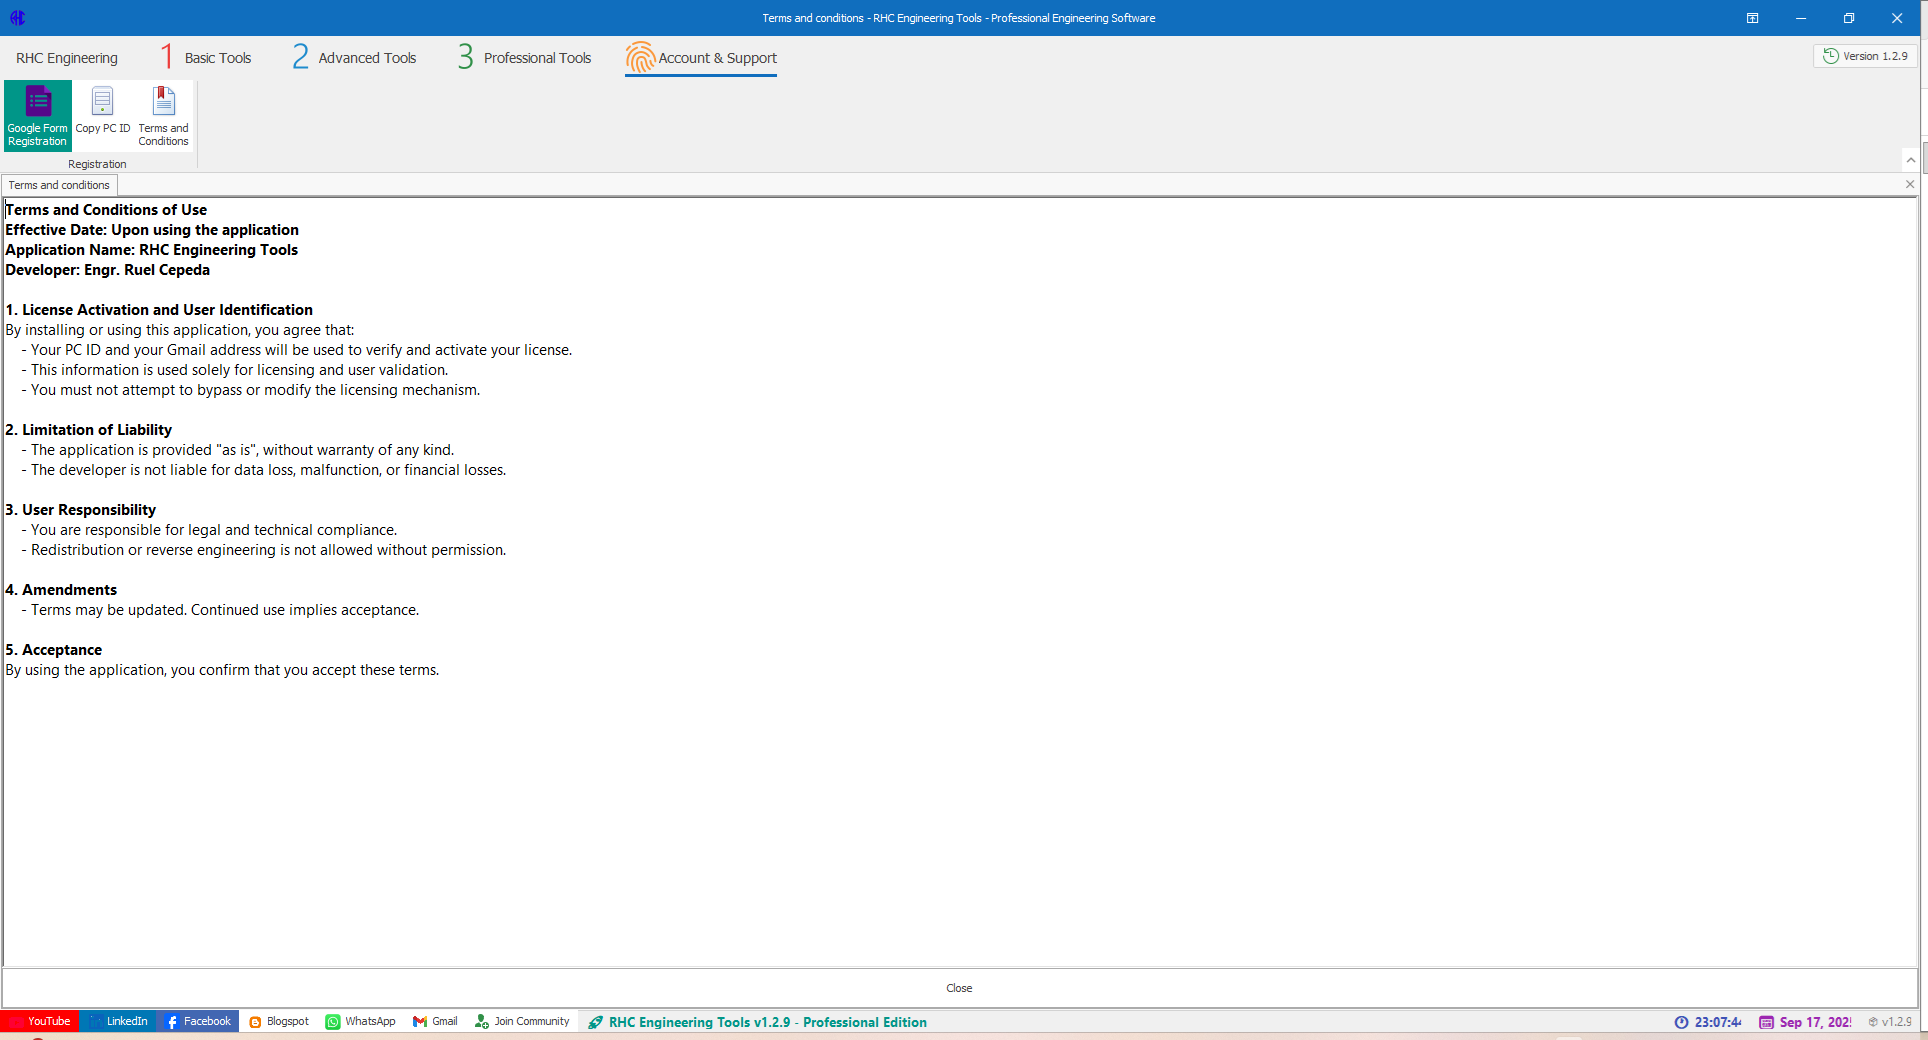Select the RHC Engineering tab

(x=67, y=58)
